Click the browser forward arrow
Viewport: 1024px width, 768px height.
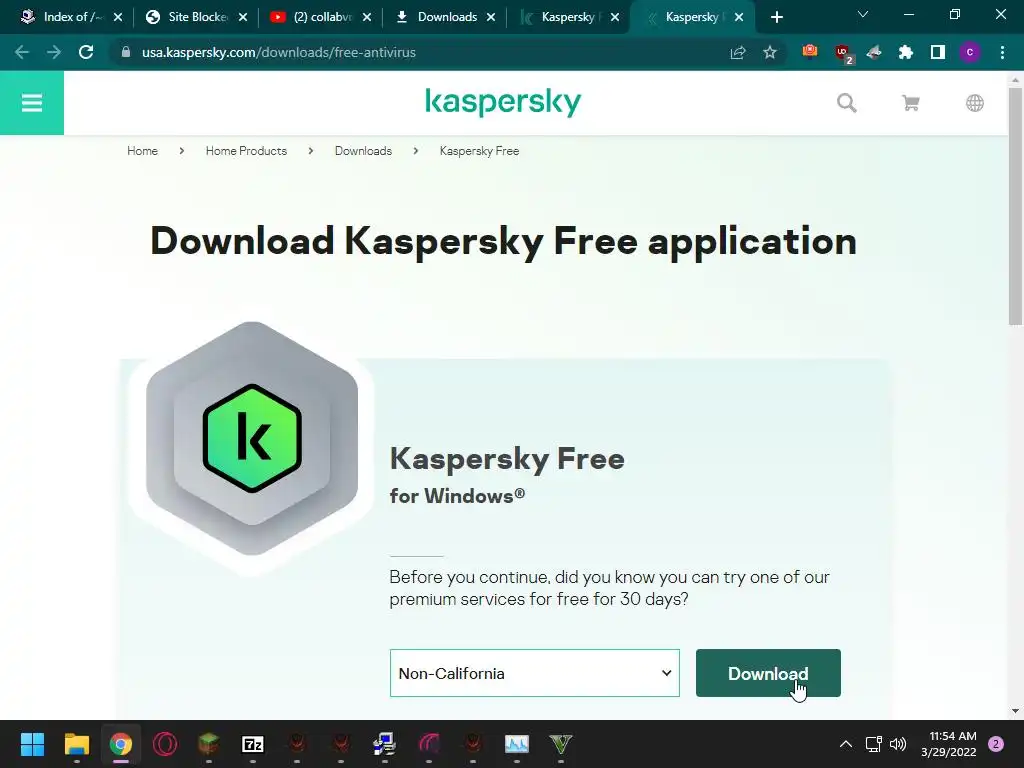coord(54,52)
